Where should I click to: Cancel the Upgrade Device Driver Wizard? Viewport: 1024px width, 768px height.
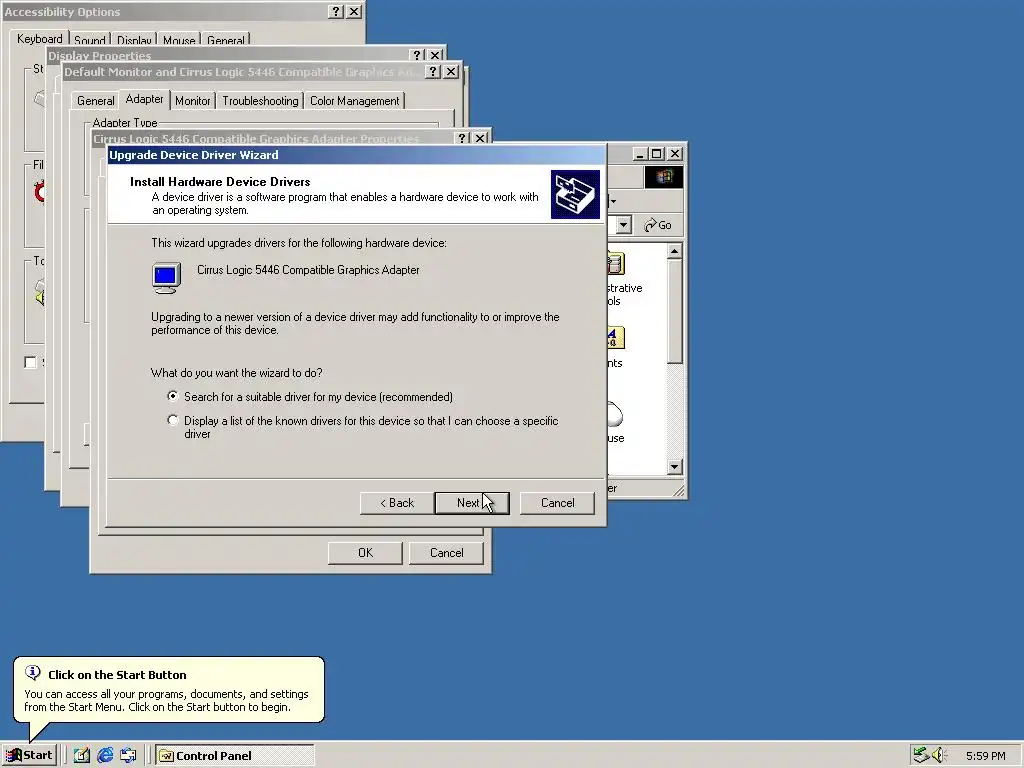557,503
